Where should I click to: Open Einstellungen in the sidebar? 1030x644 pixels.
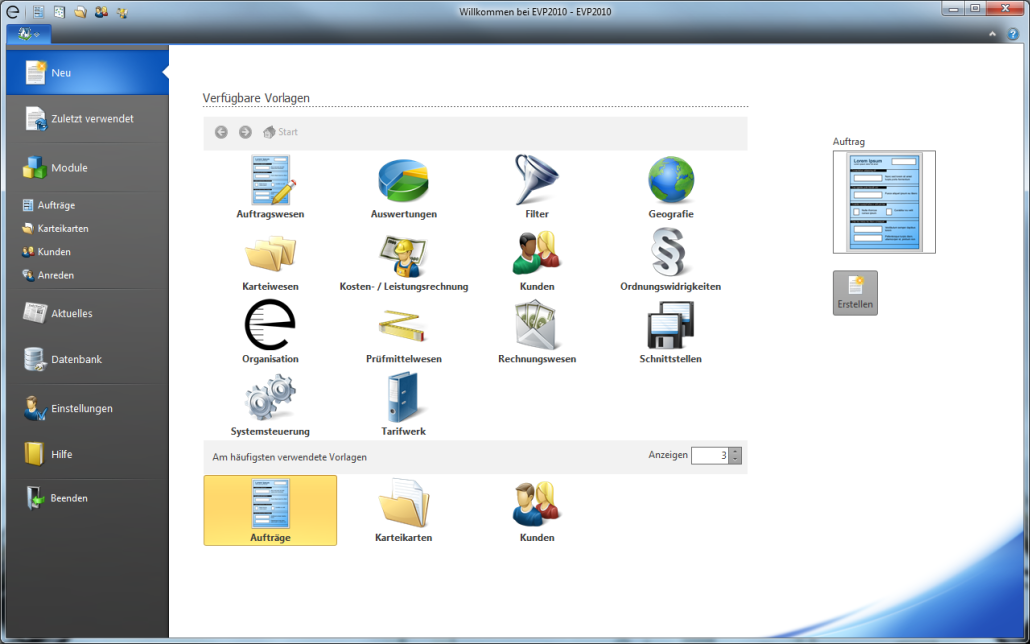(x=87, y=408)
